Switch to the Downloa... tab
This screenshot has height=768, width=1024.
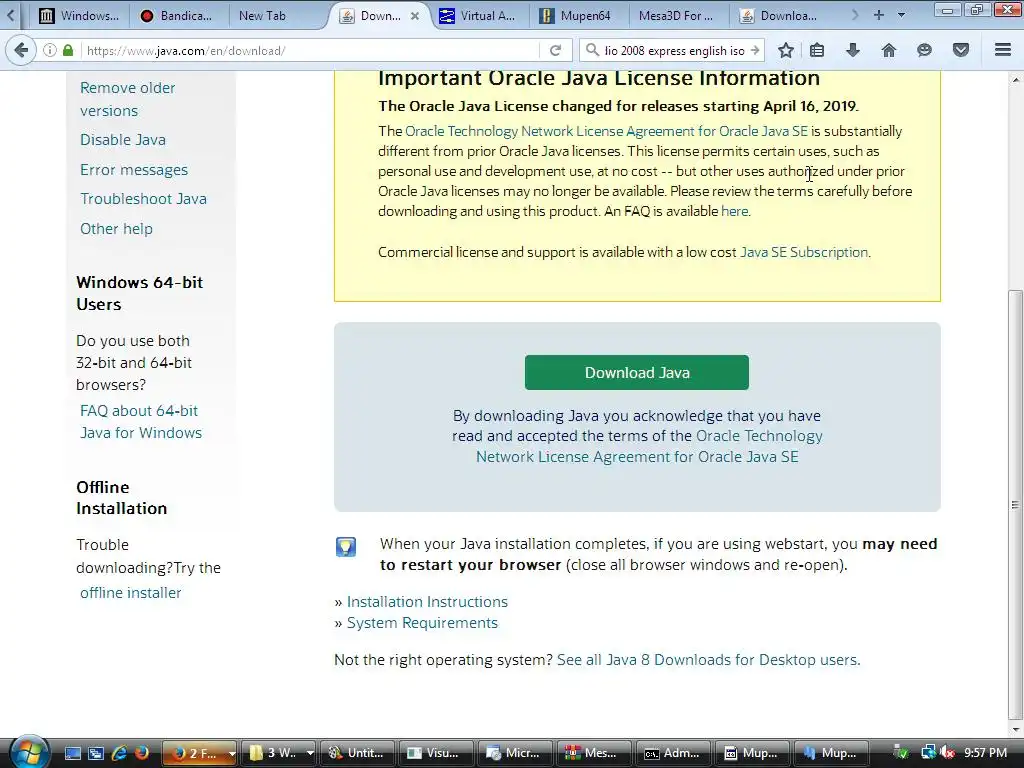[780, 16]
